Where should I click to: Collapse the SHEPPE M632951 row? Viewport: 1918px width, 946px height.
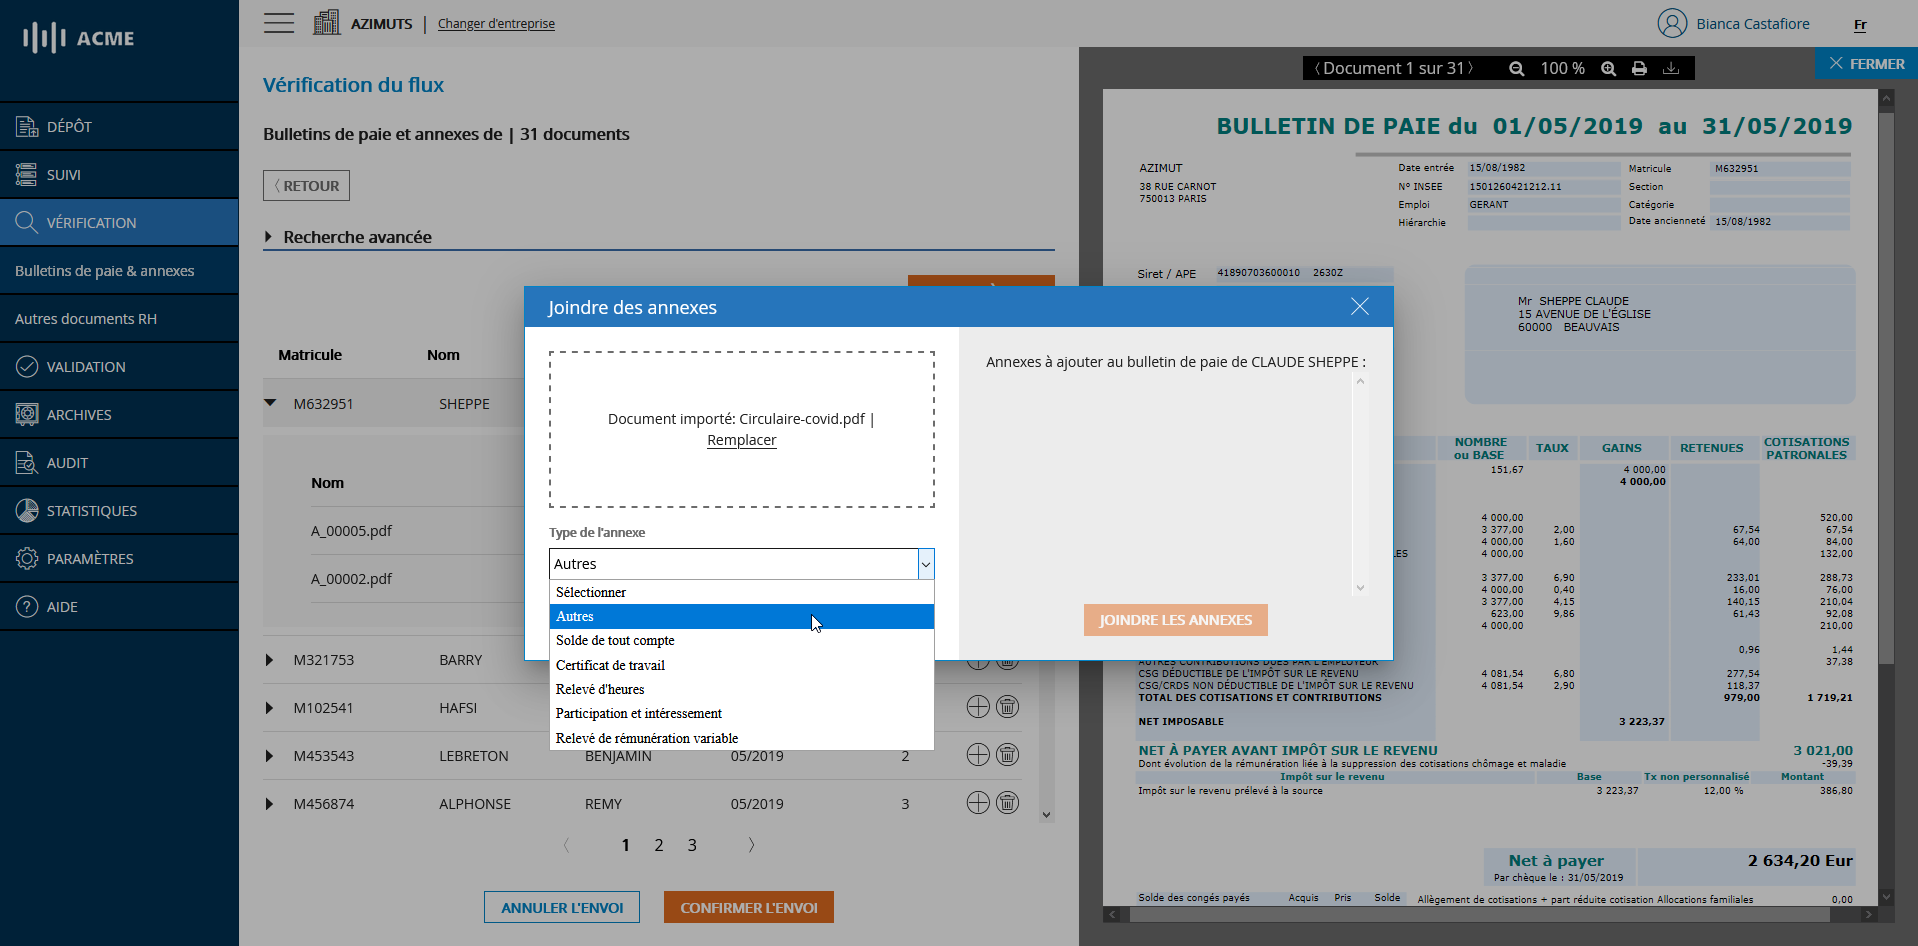click(270, 403)
